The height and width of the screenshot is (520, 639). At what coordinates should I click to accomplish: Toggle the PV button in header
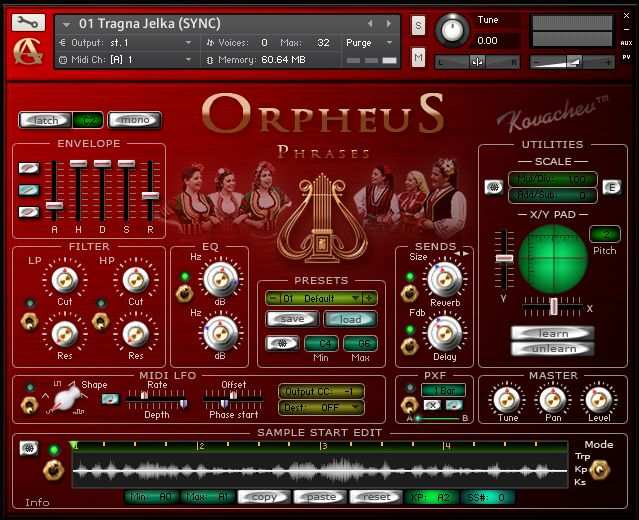(x=626, y=57)
